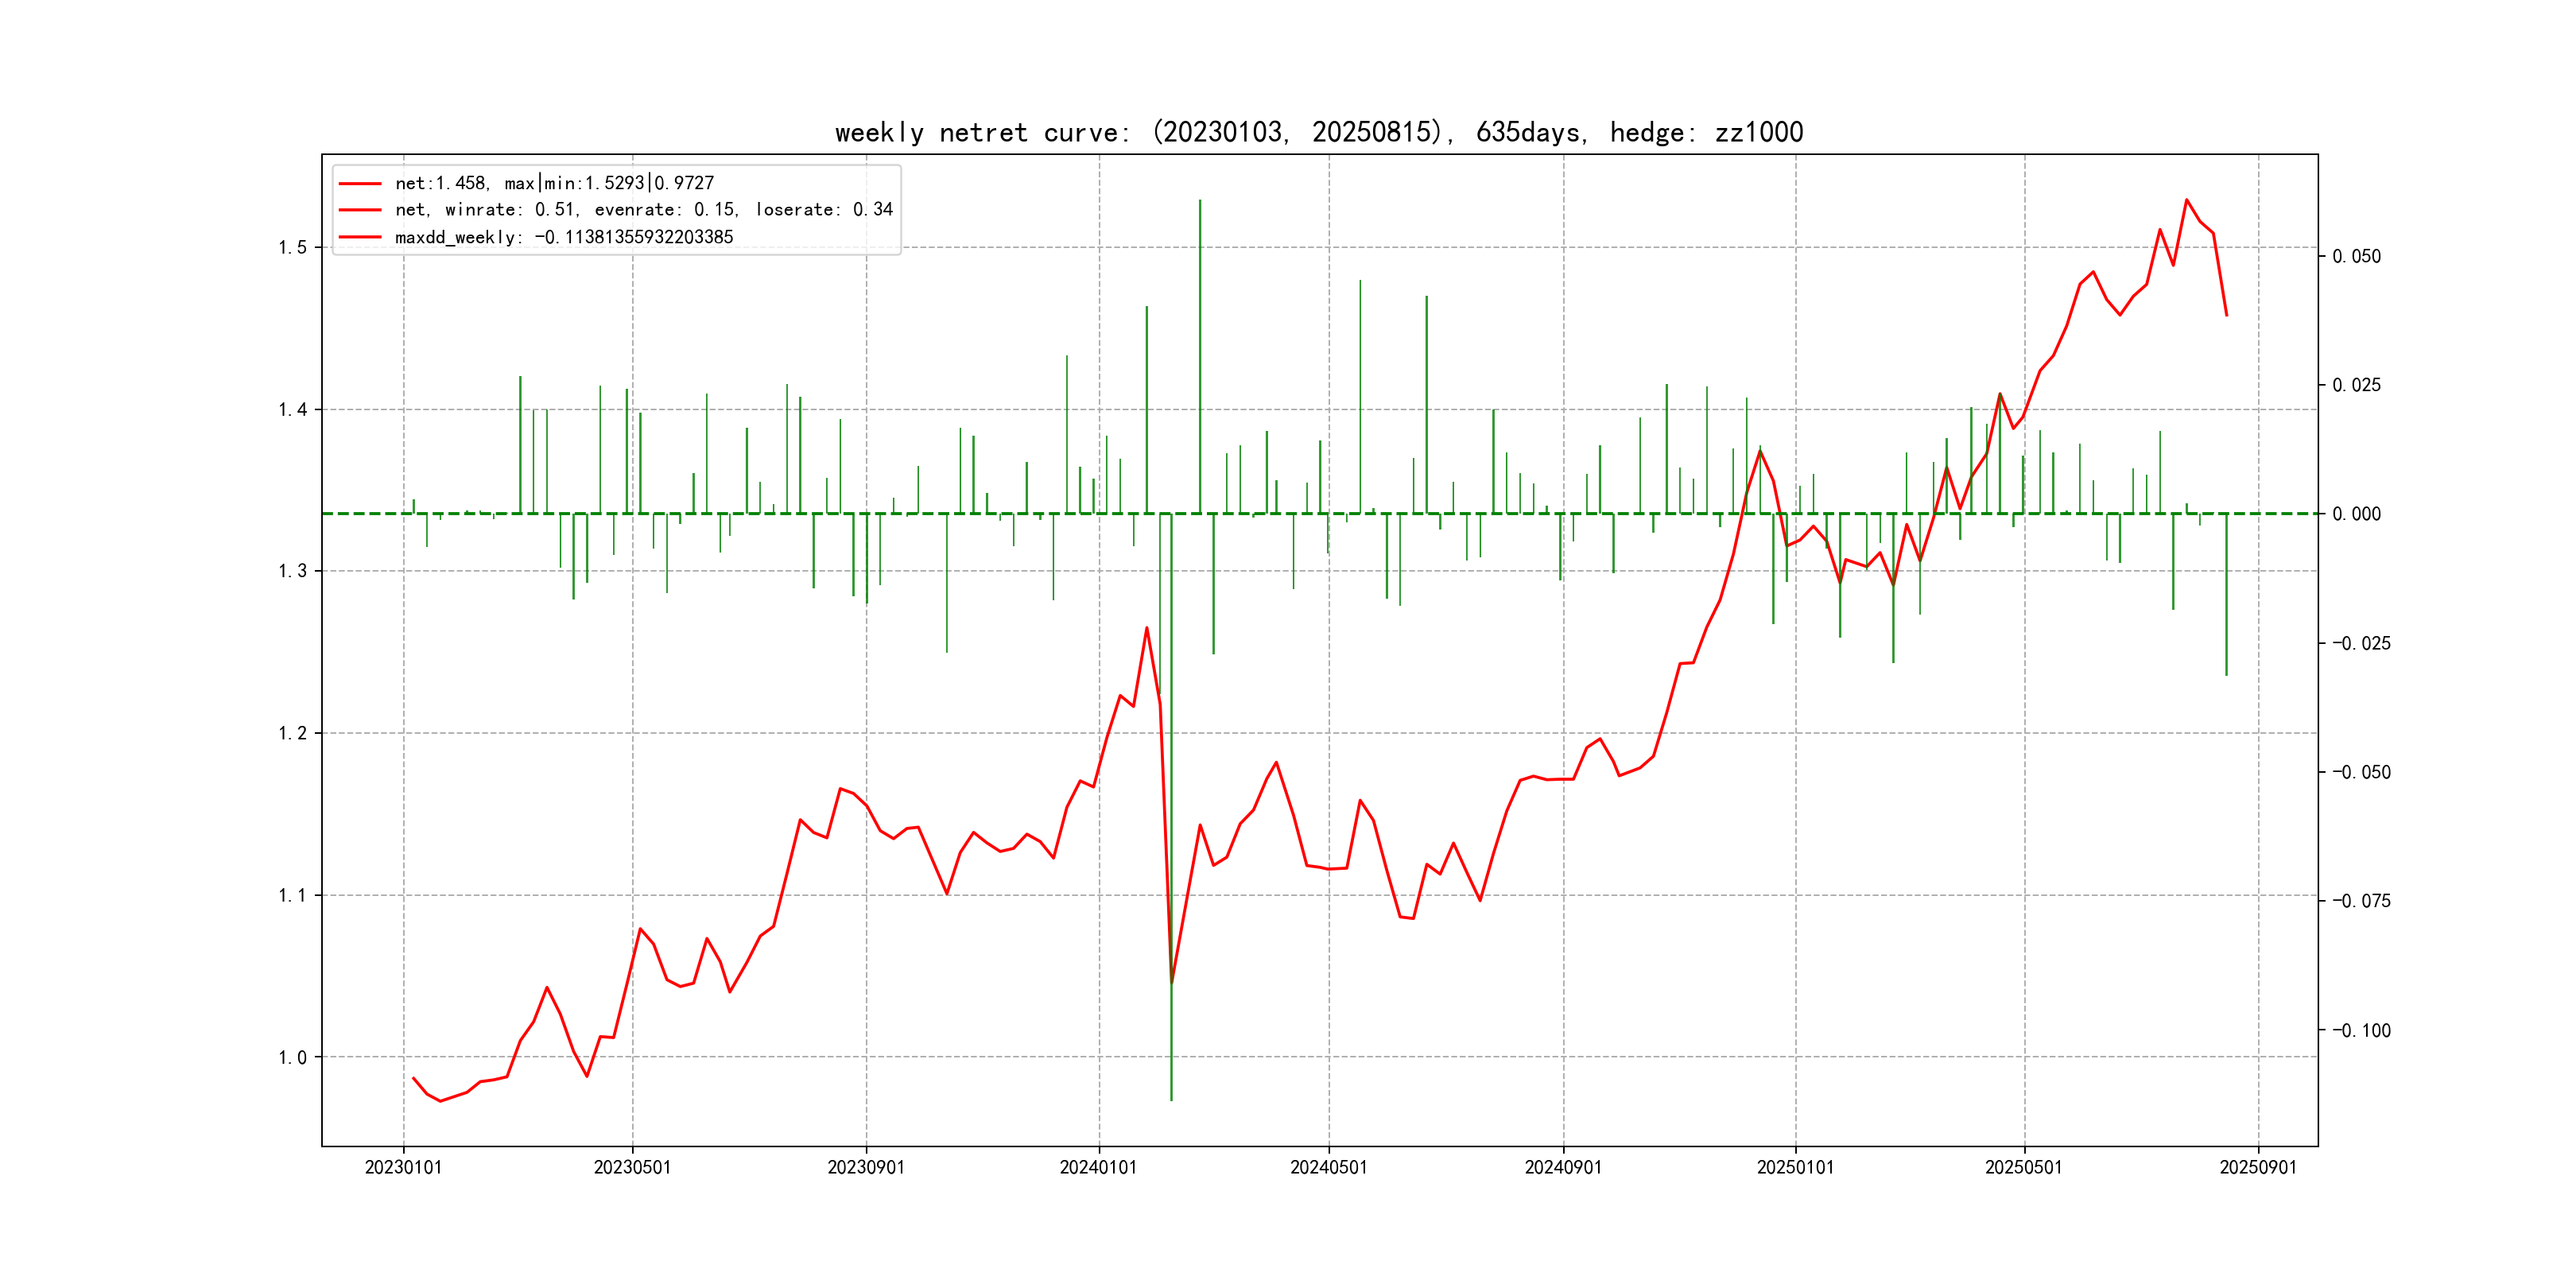Click the 0.050 right y-axis tick label

(2356, 257)
